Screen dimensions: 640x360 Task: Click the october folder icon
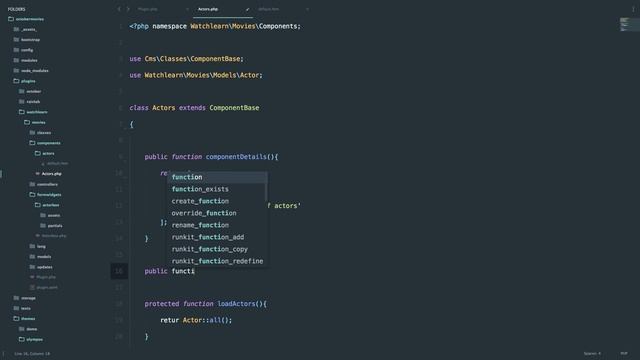pyautogui.click(x=22, y=91)
